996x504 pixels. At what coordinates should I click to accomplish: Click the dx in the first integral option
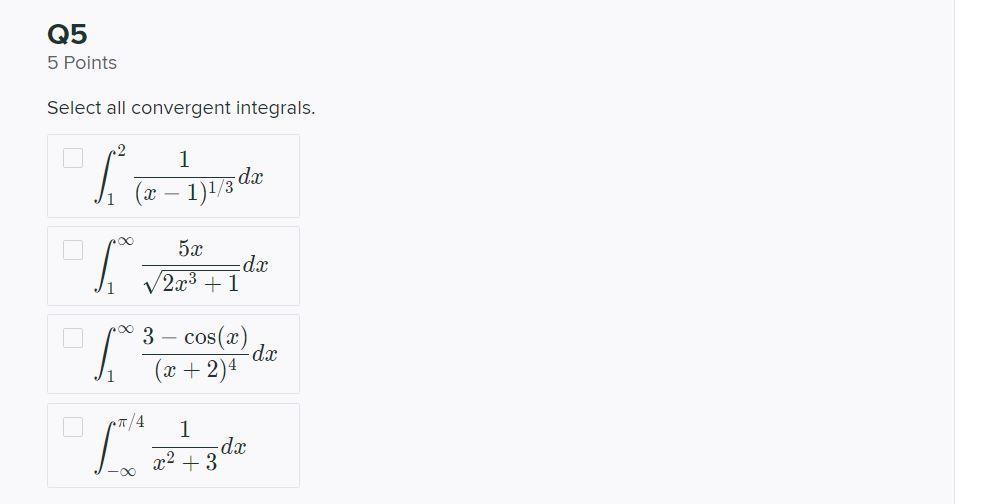point(250,177)
